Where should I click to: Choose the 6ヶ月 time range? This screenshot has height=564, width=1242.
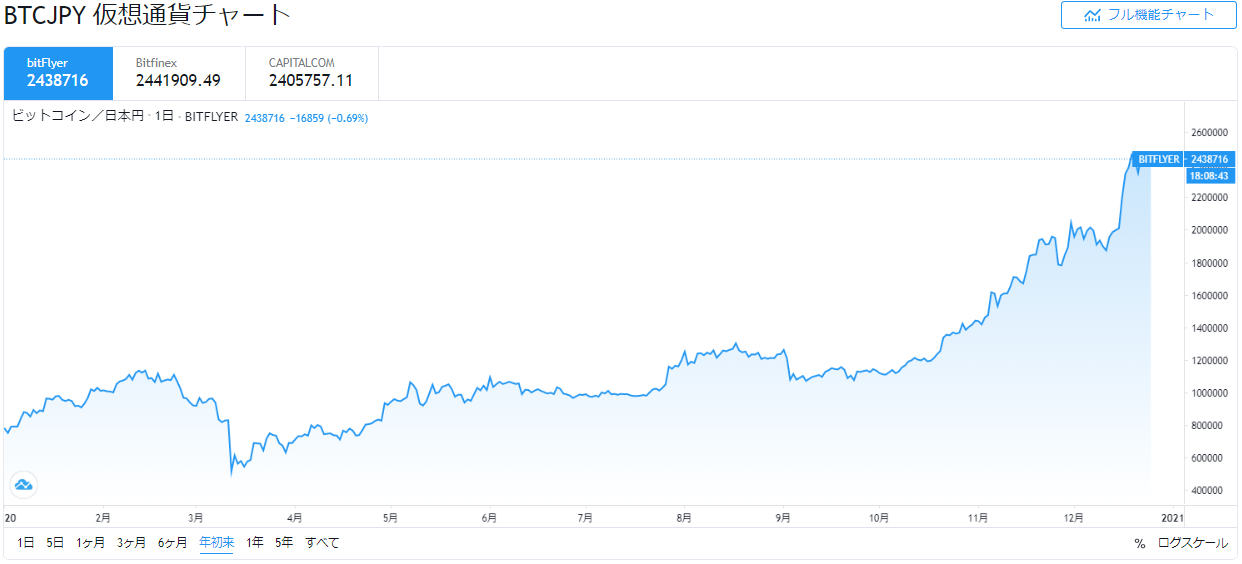click(172, 543)
